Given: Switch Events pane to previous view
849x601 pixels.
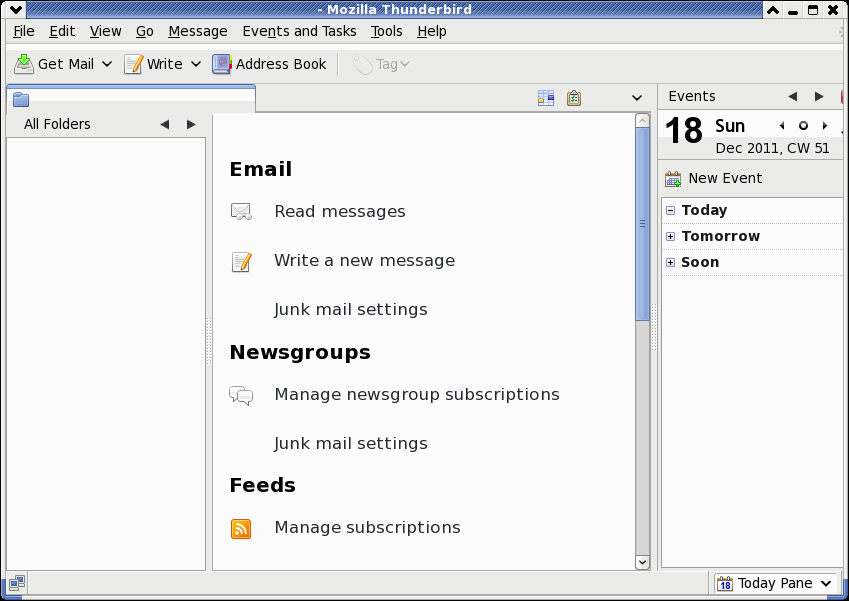Looking at the screenshot, I should (793, 96).
